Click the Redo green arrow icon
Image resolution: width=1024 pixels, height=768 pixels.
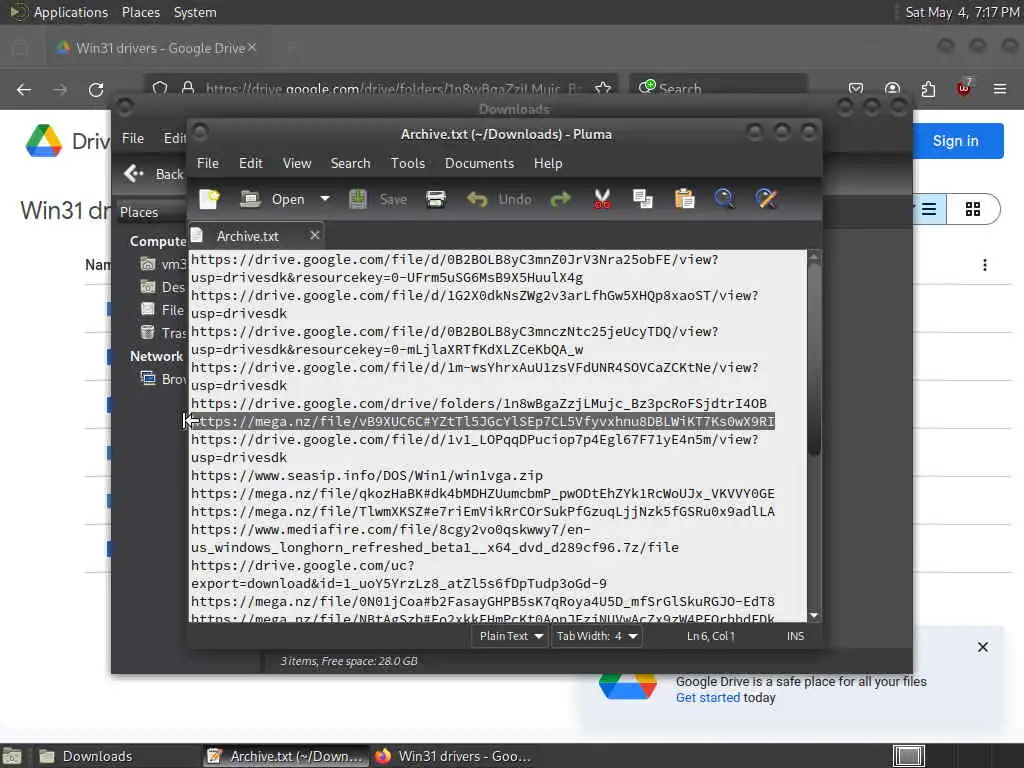pos(560,199)
